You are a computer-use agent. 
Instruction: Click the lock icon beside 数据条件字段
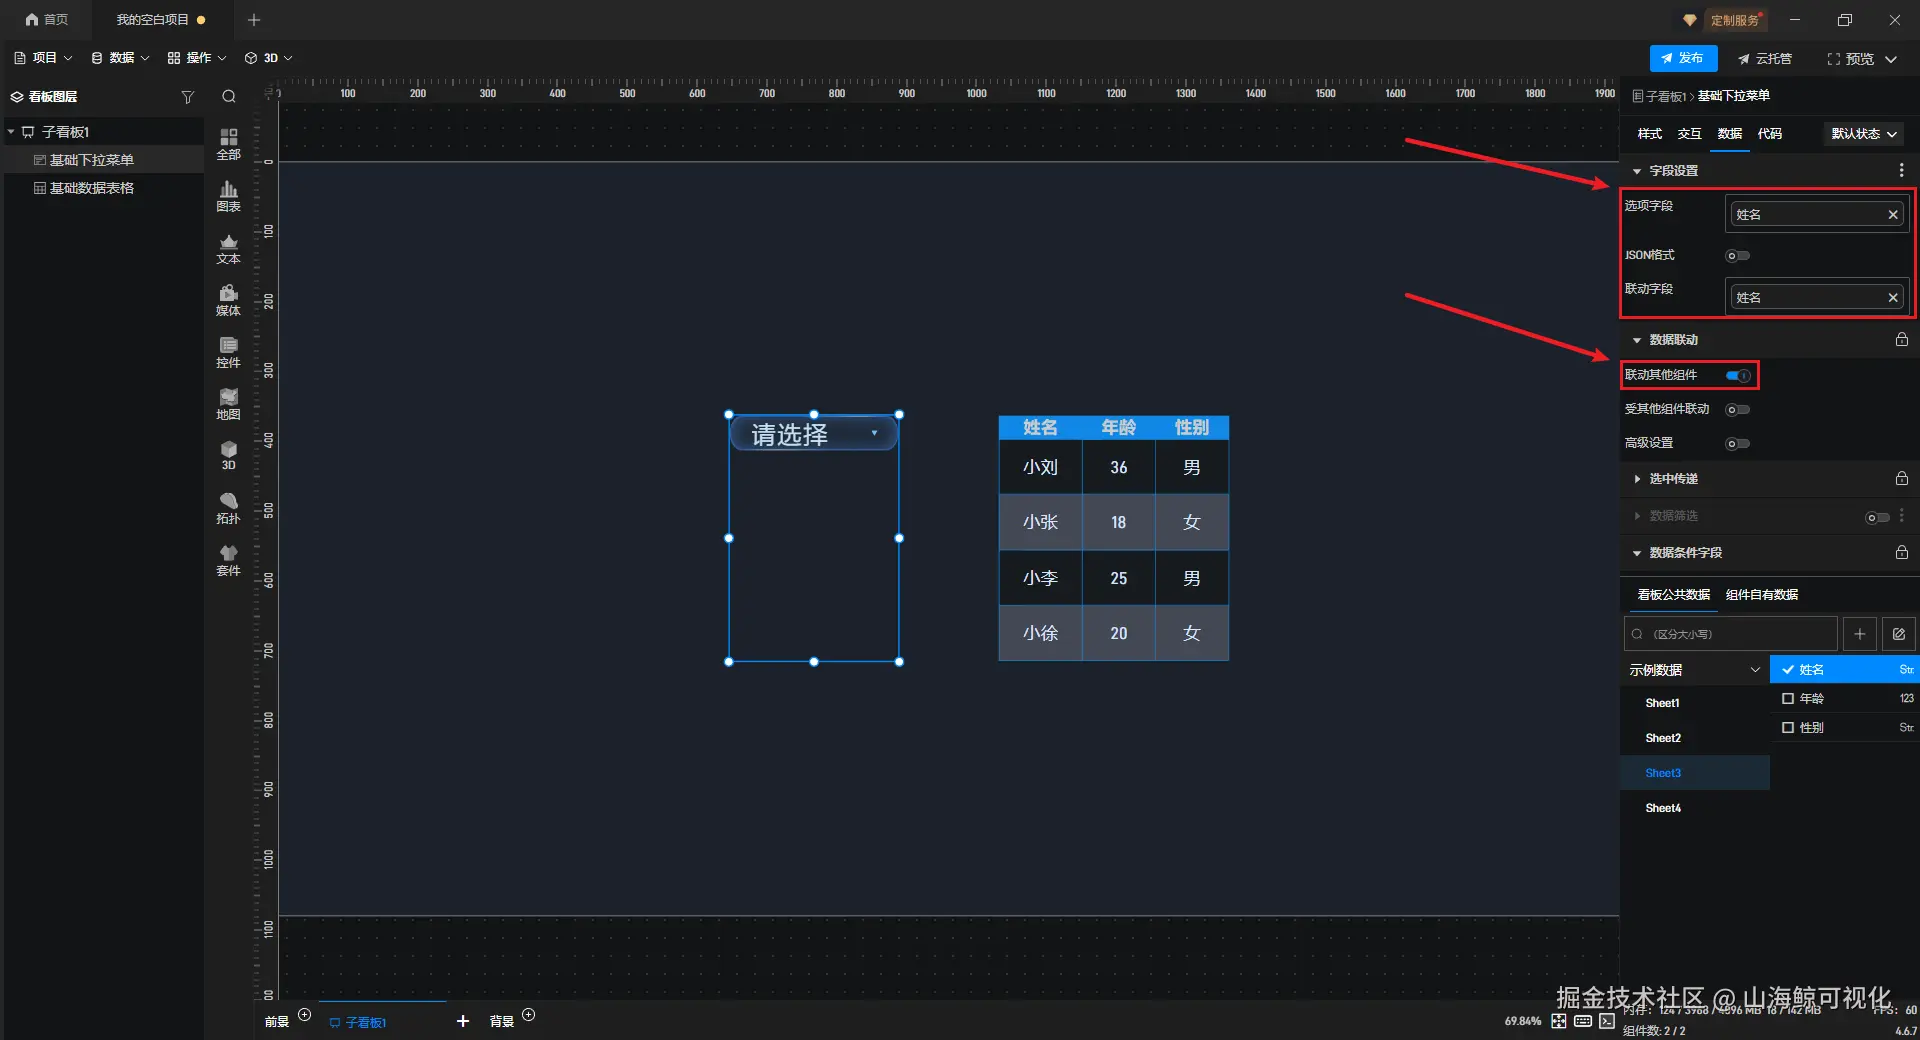click(x=1901, y=553)
